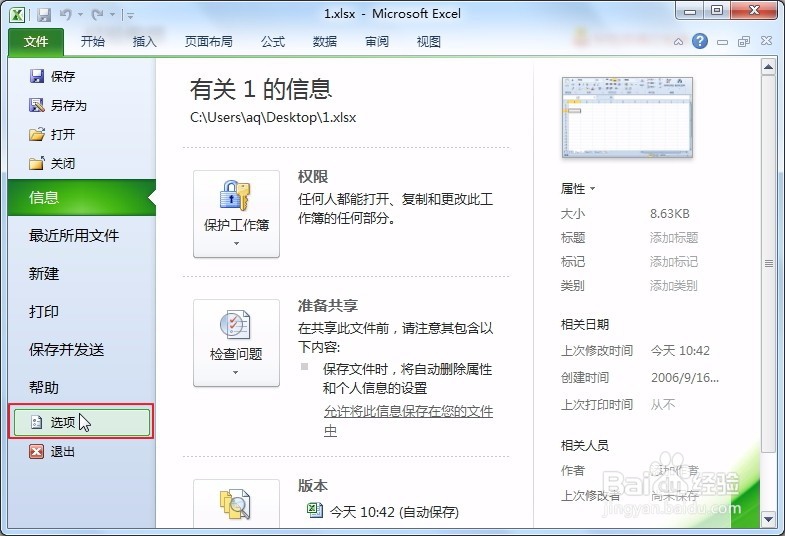
Task: Click the lock and key icon
Action: (235, 195)
